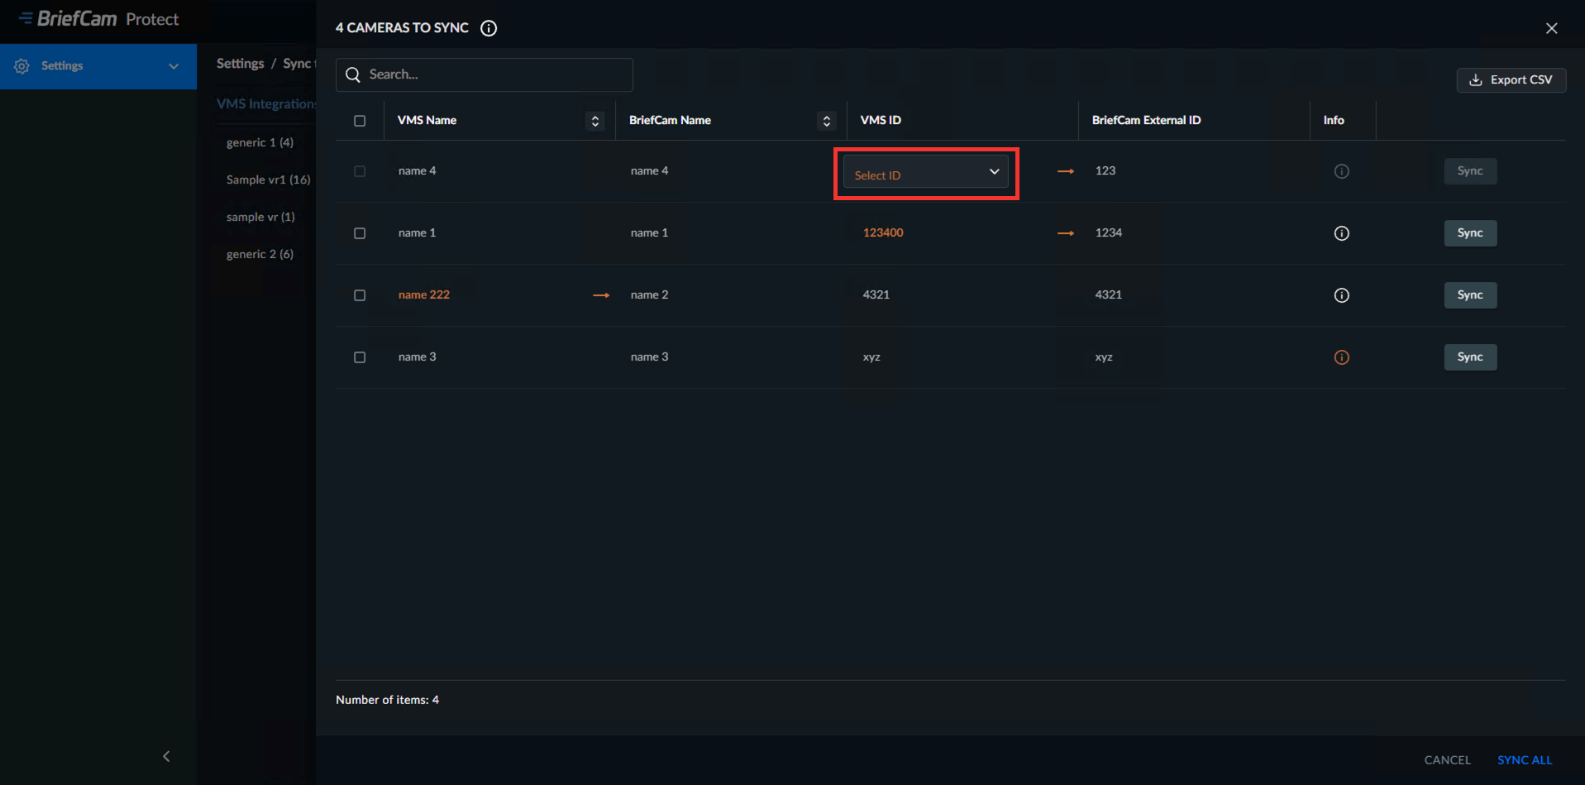Click the download icon in Export CSV
Image resolution: width=1585 pixels, height=785 pixels.
coord(1475,80)
